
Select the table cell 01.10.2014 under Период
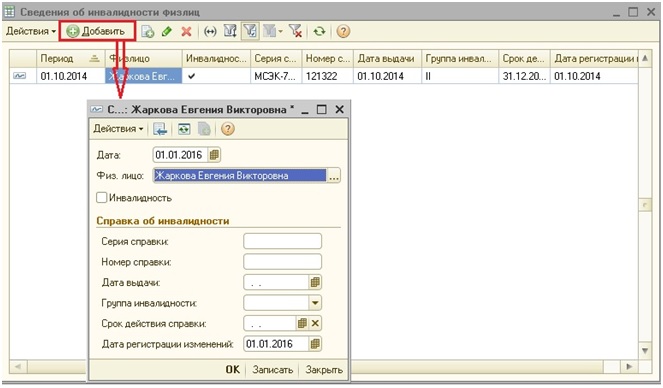(x=71, y=76)
